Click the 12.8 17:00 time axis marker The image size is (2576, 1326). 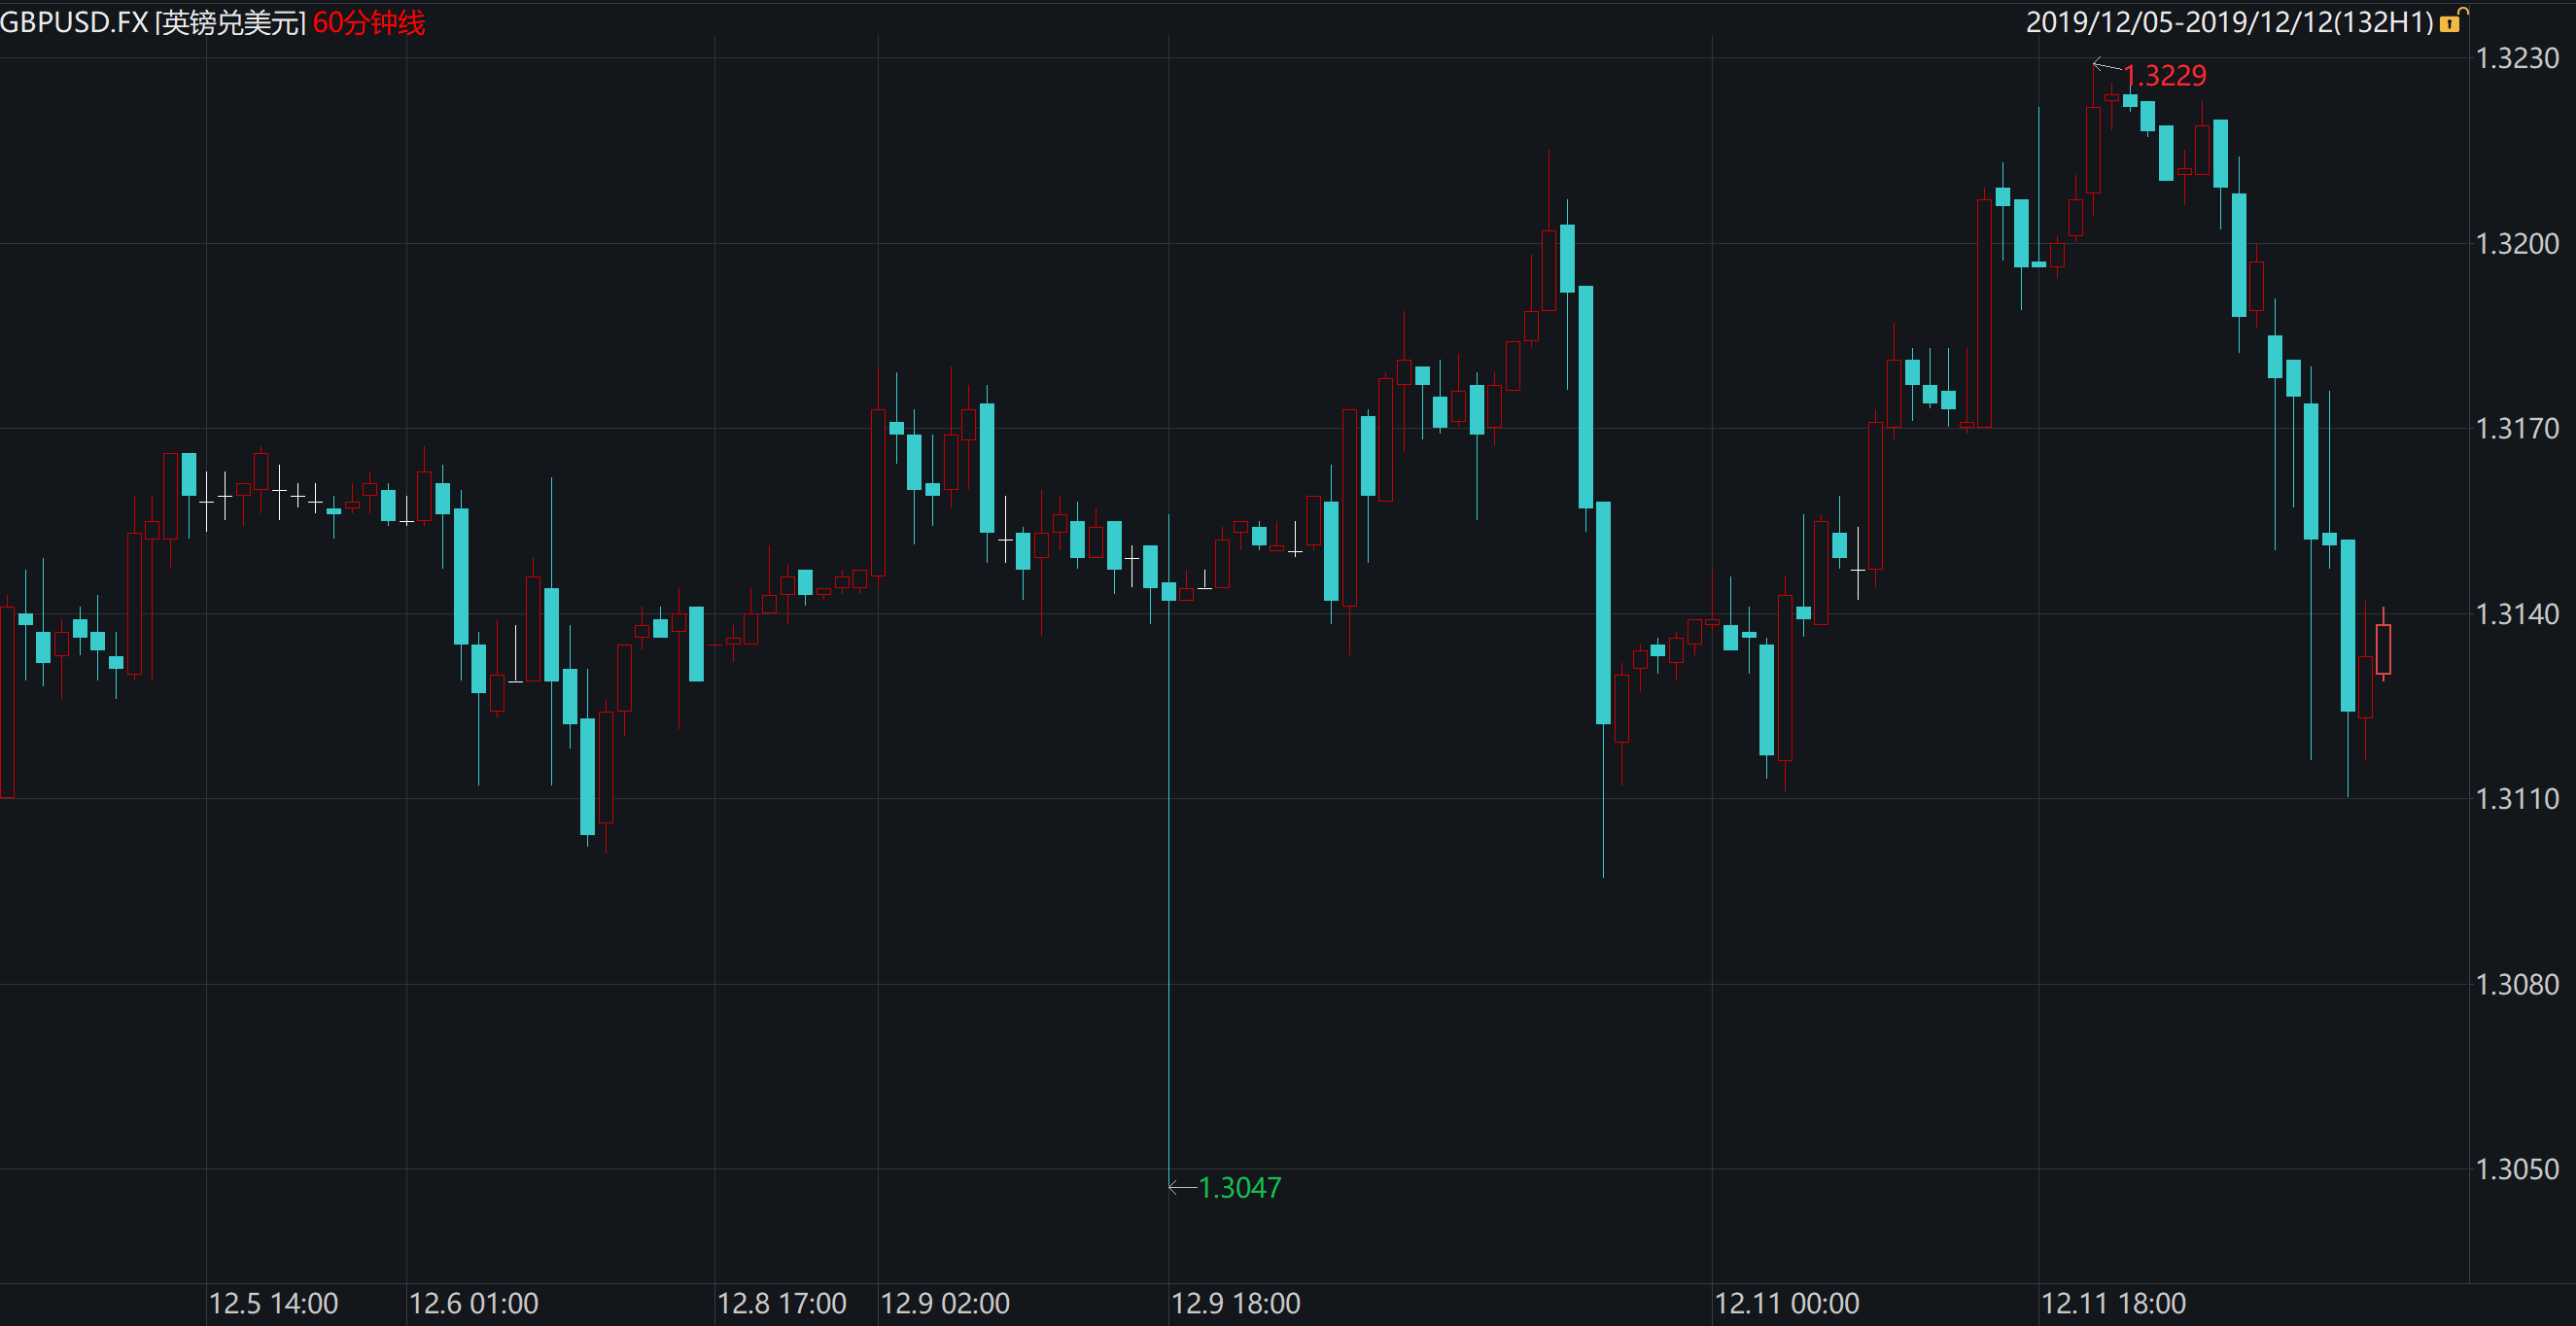781,1304
